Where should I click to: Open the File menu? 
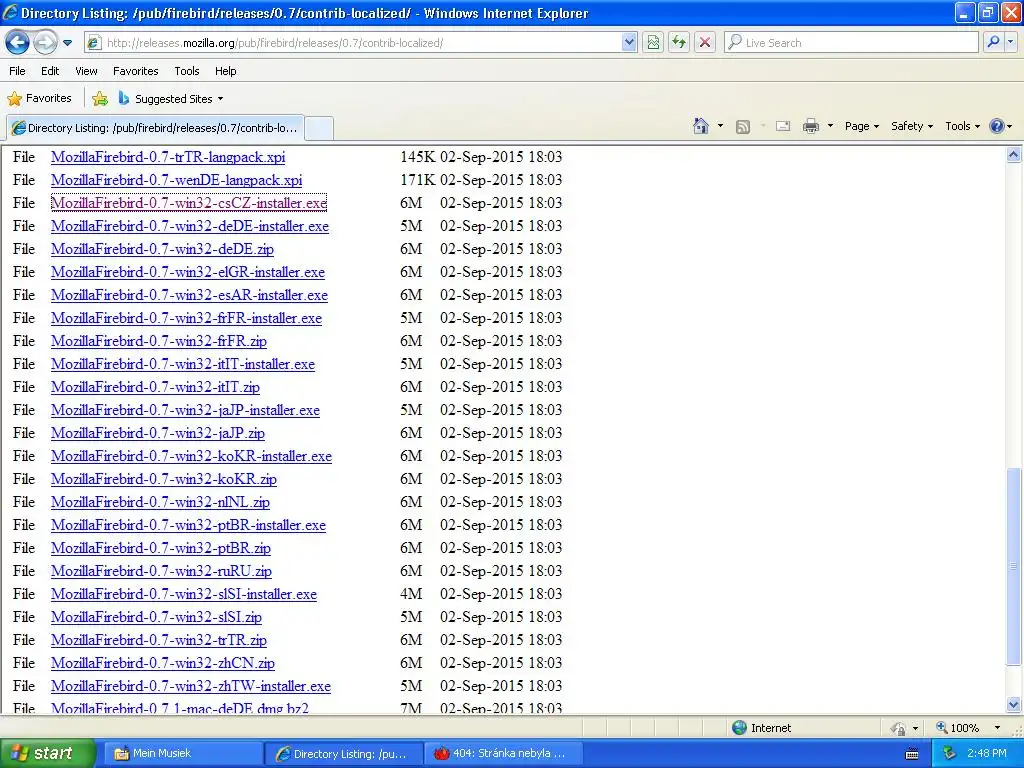[18, 71]
